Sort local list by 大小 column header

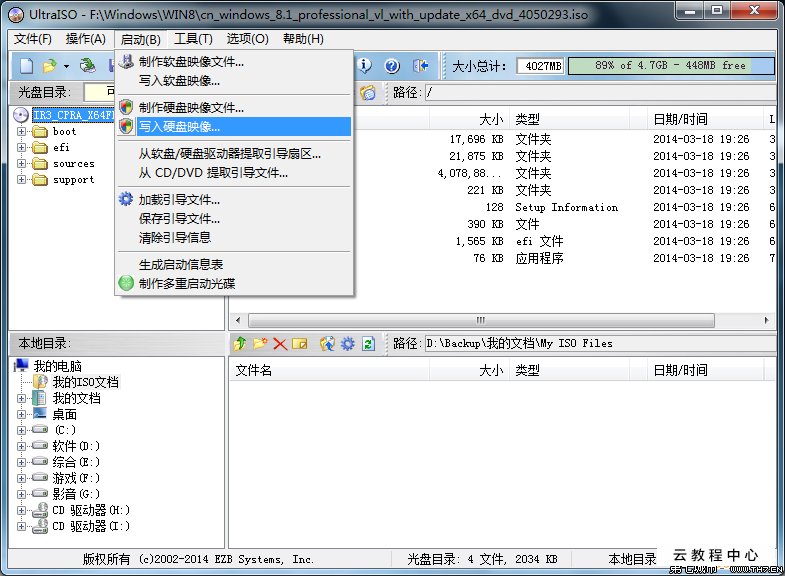[x=469, y=370]
